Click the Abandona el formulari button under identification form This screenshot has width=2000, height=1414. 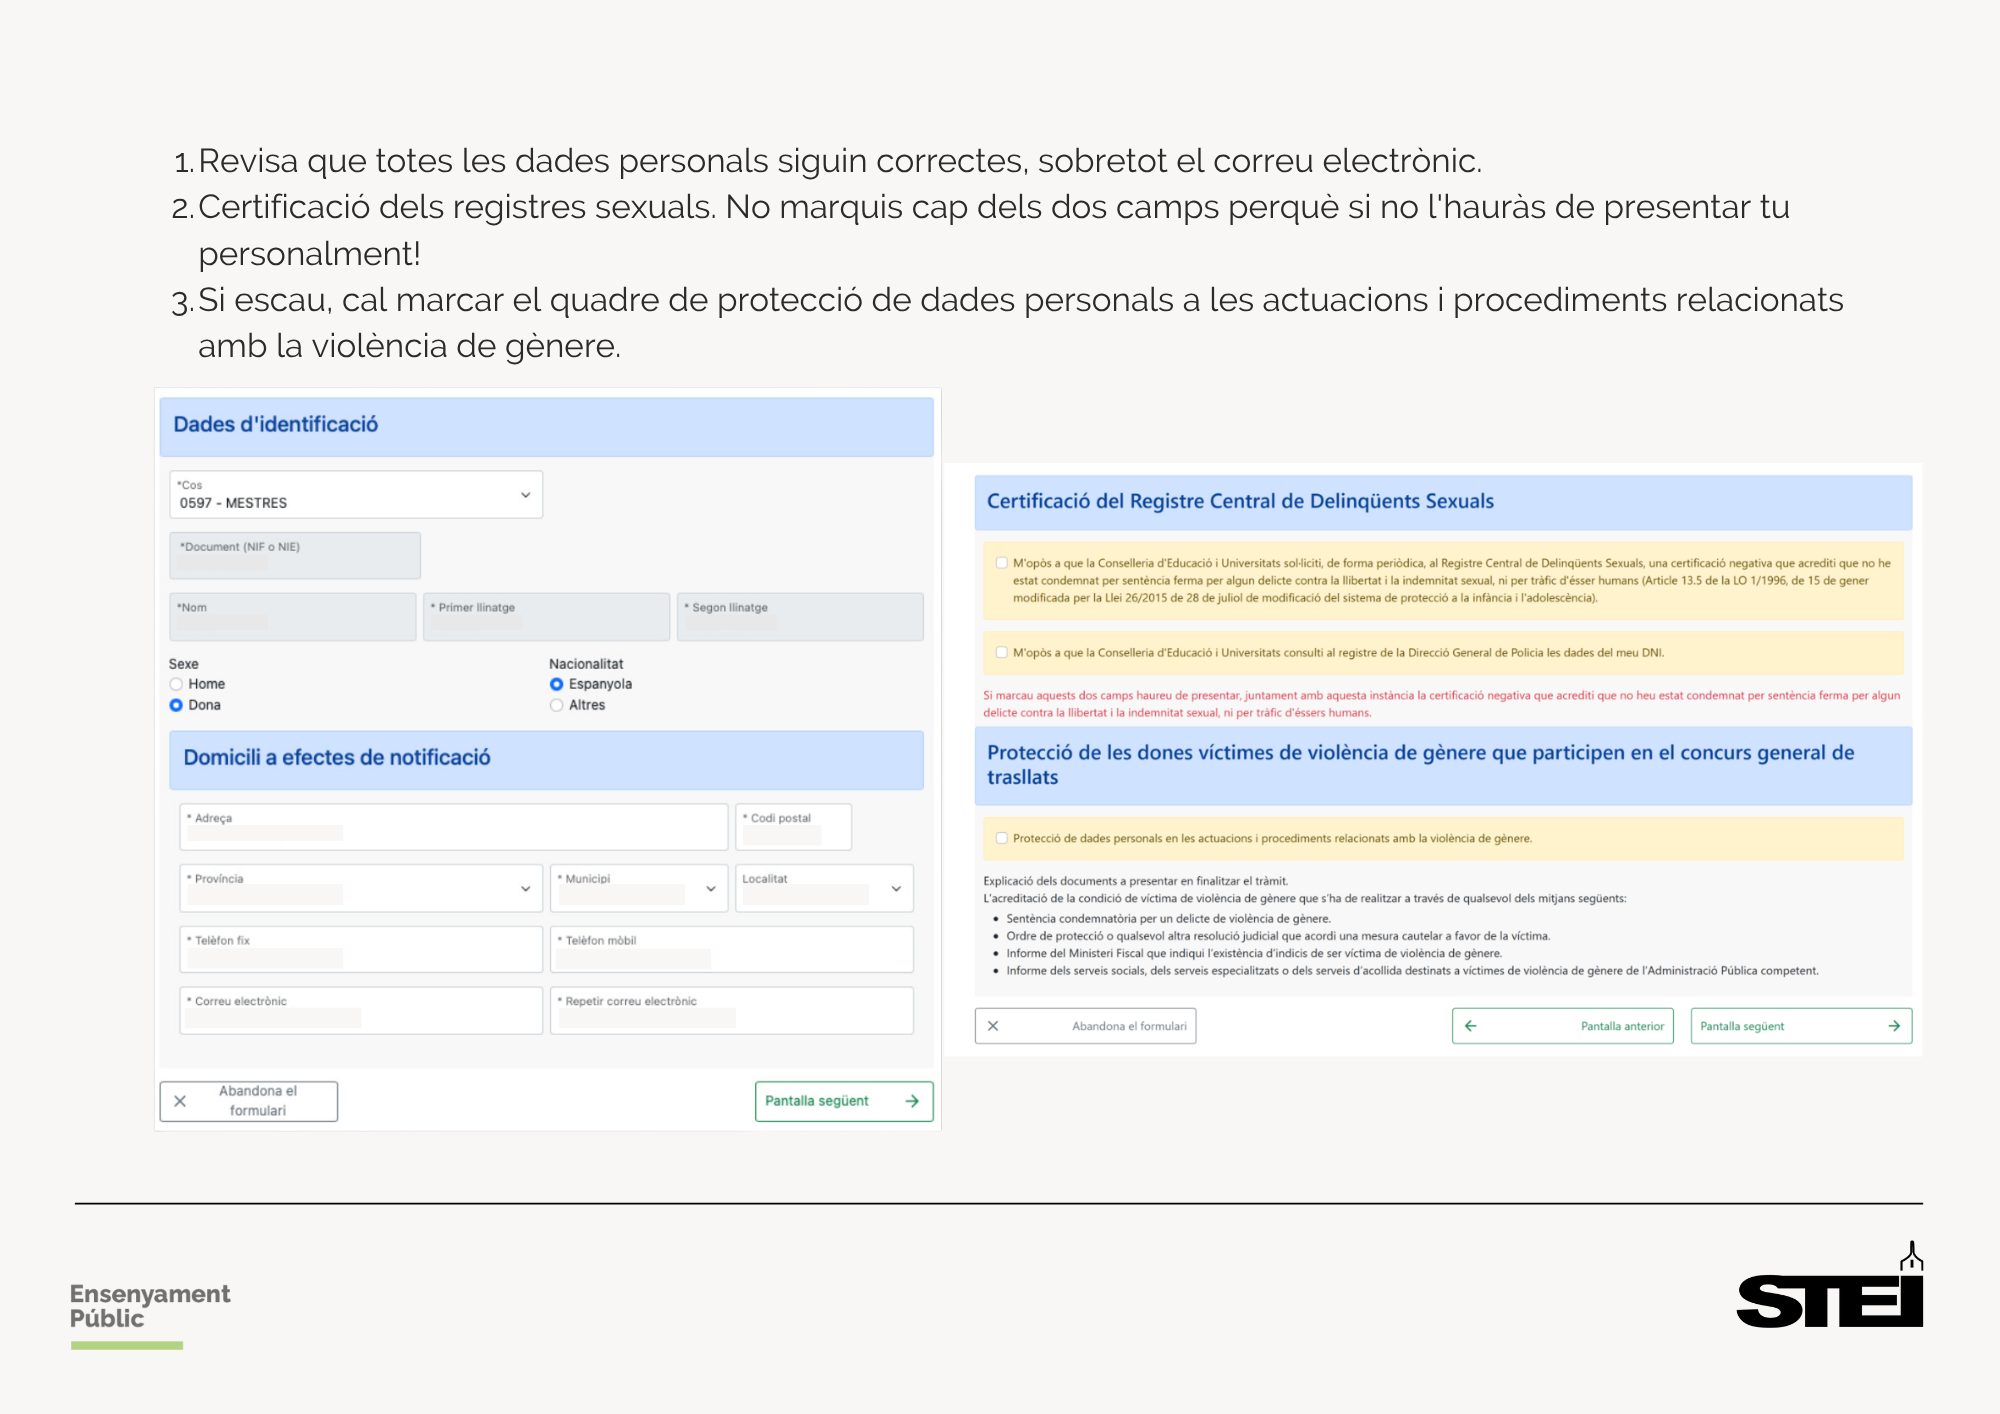(249, 1101)
